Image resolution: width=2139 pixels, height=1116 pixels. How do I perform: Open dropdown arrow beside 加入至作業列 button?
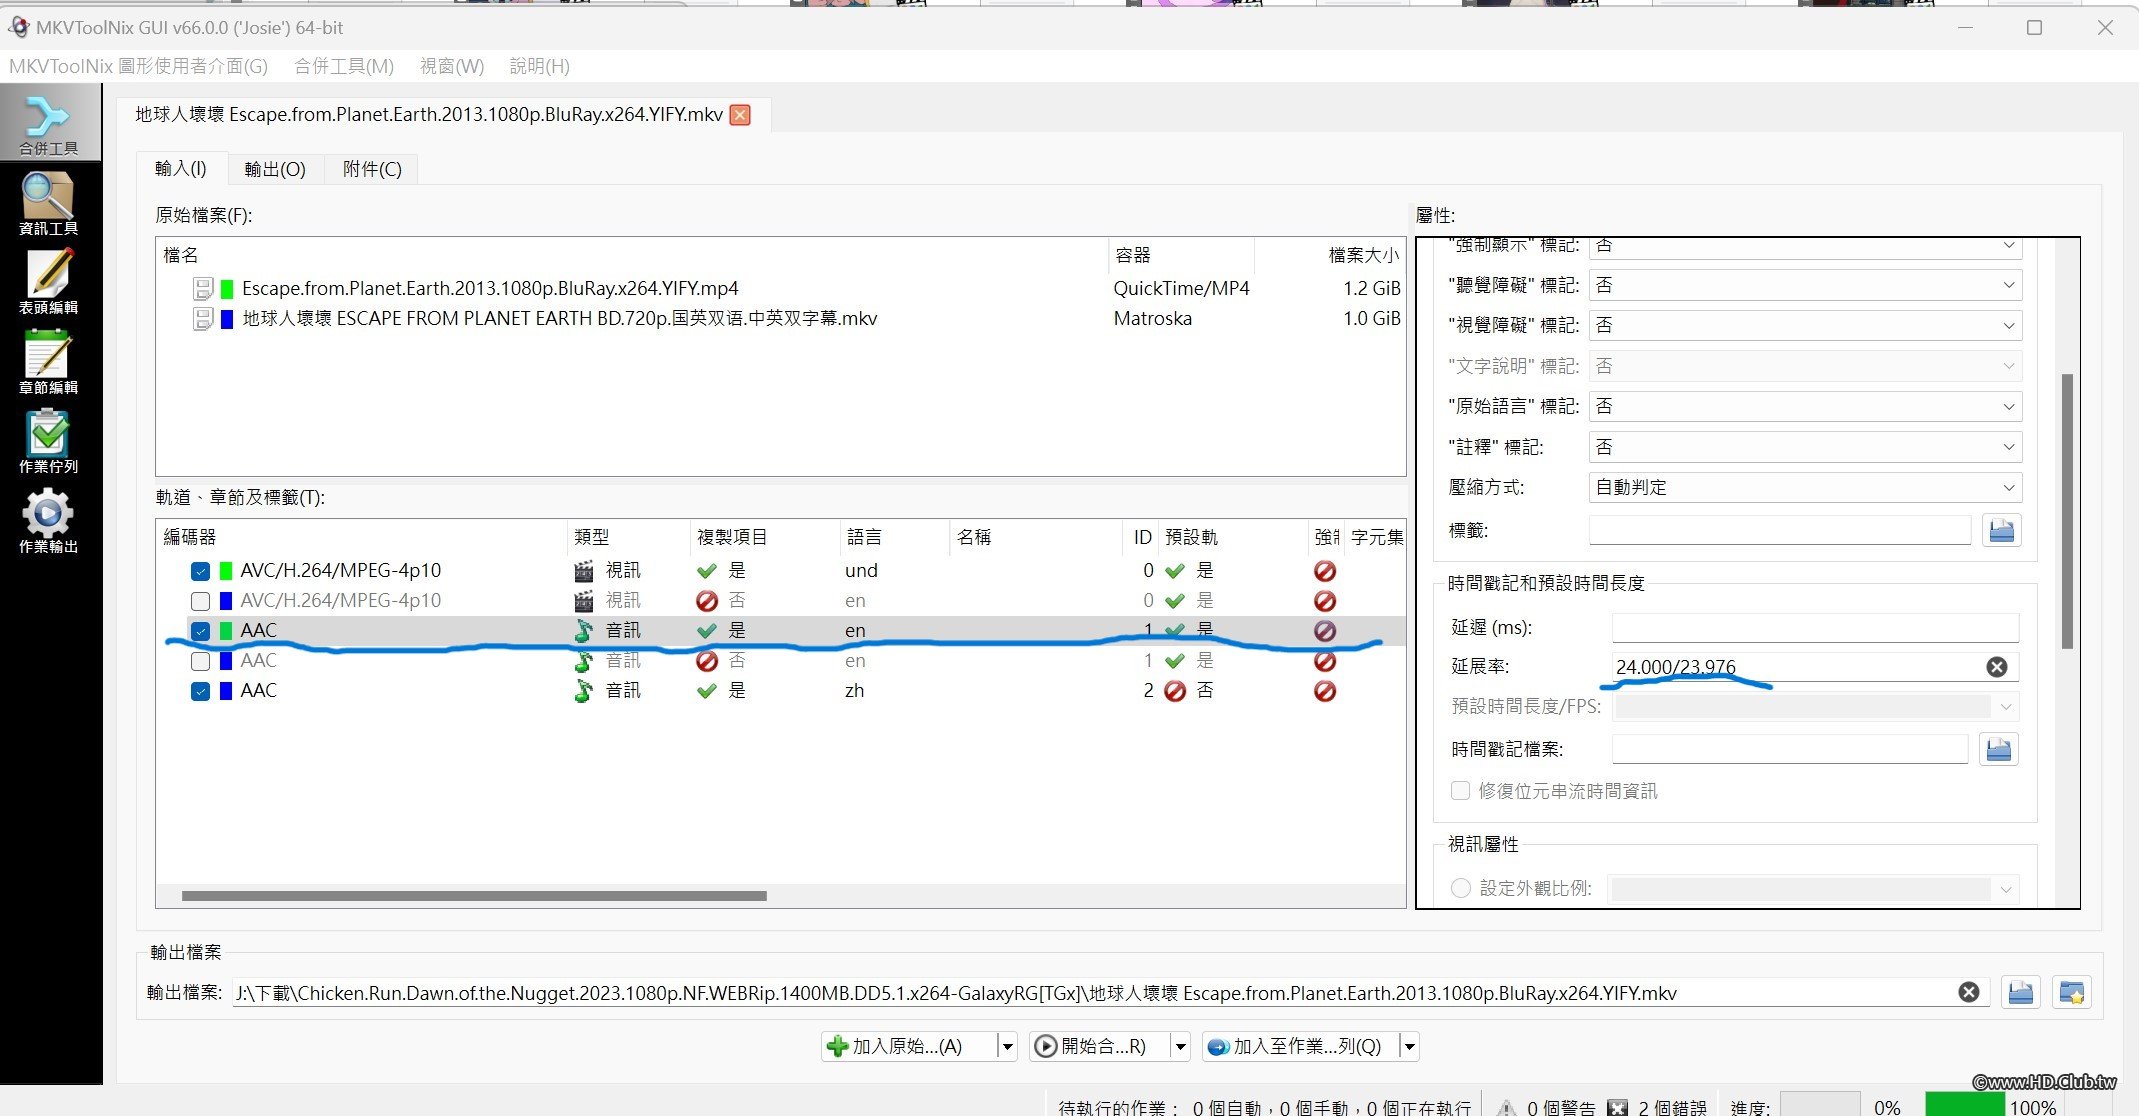coord(1409,1047)
